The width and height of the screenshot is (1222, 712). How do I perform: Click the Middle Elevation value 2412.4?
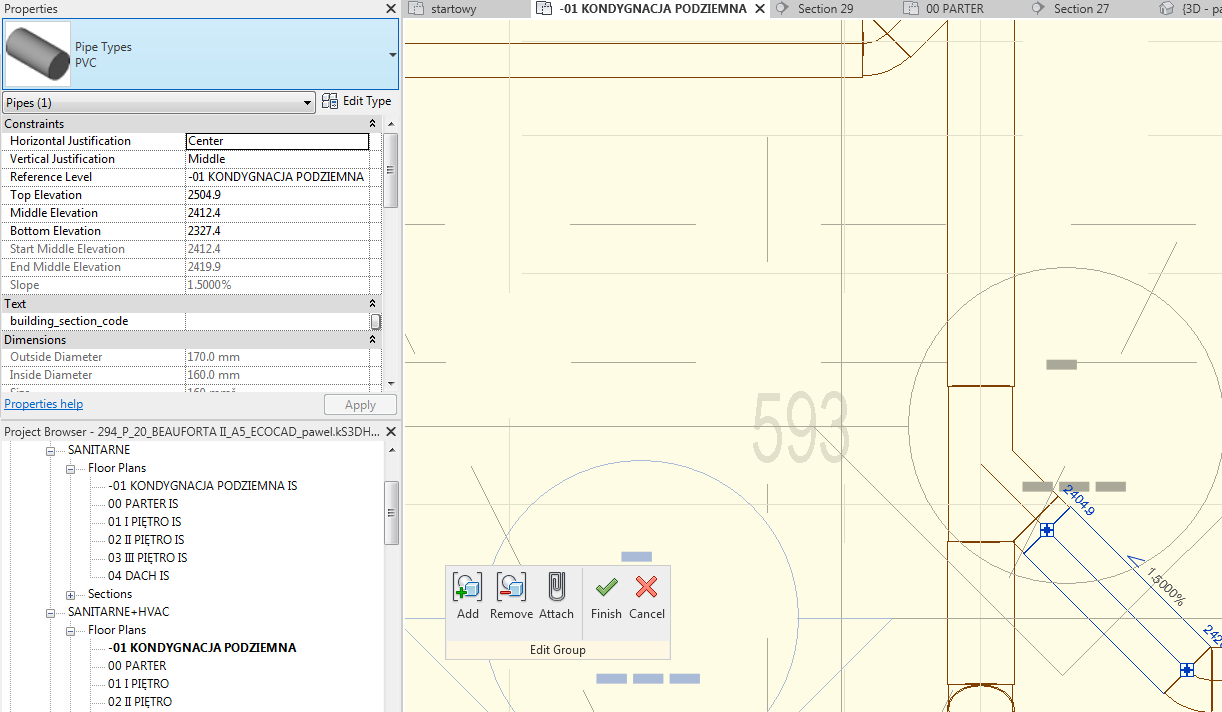[x=277, y=213]
